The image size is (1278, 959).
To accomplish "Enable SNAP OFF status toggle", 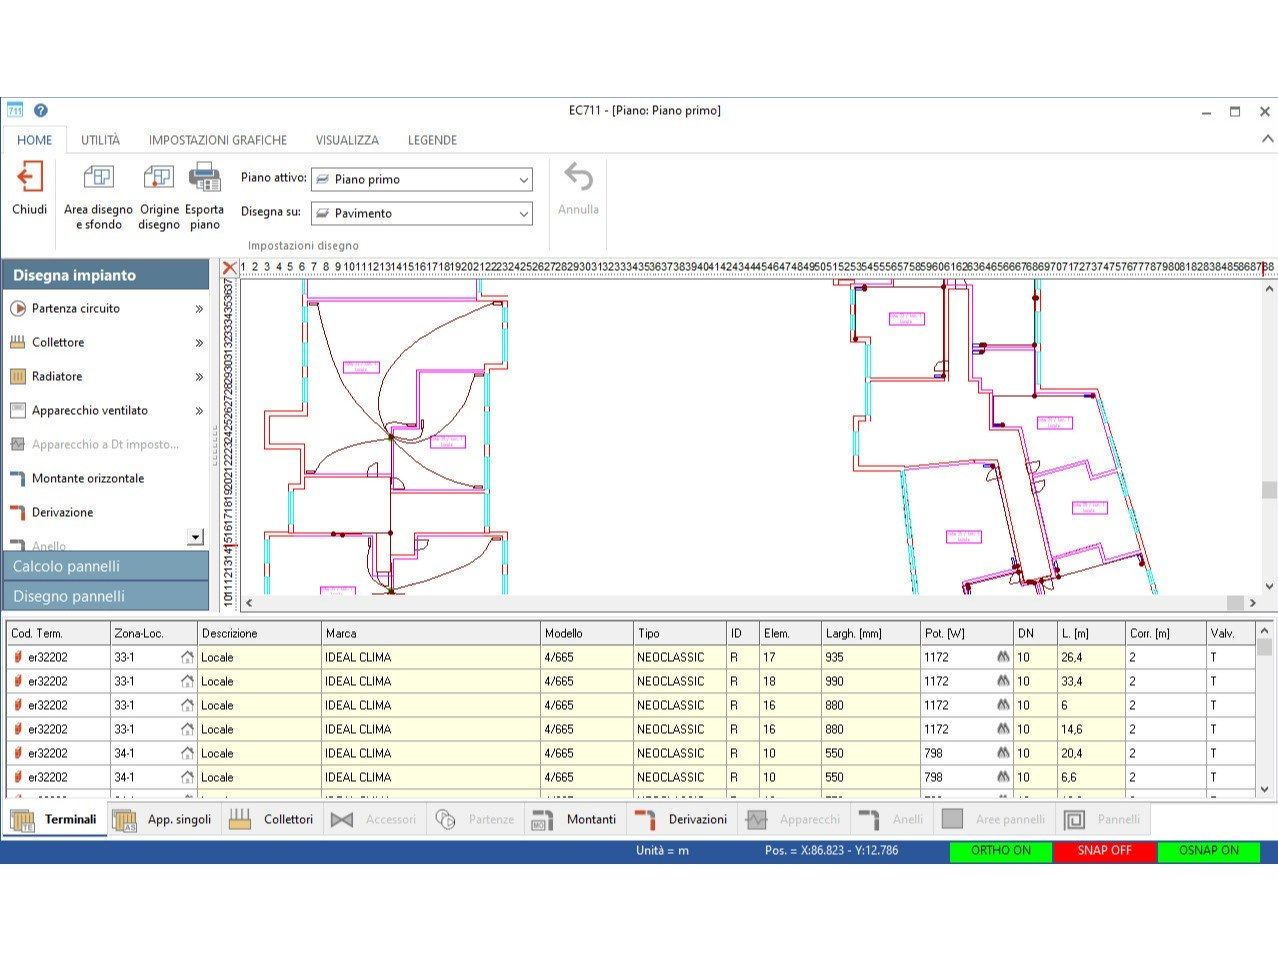I will click(x=1104, y=851).
